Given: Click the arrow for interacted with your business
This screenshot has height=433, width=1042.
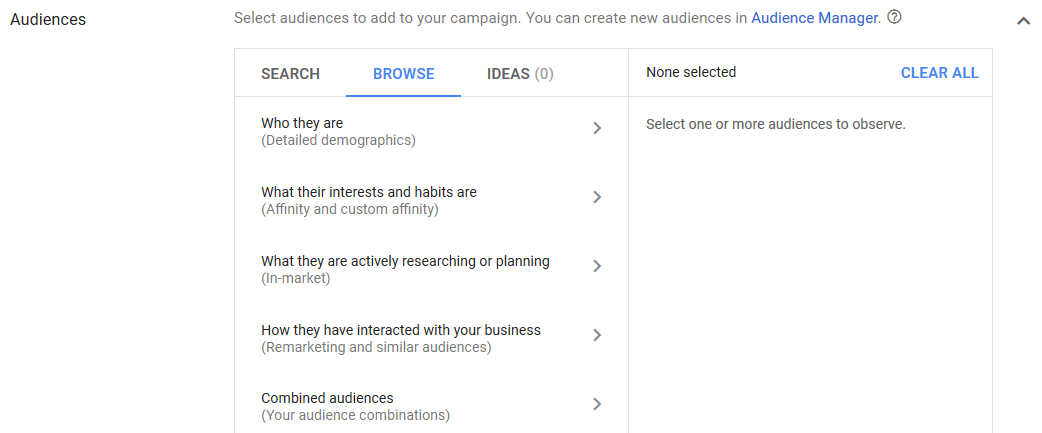Looking at the screenshot, I should click(597, 335).
